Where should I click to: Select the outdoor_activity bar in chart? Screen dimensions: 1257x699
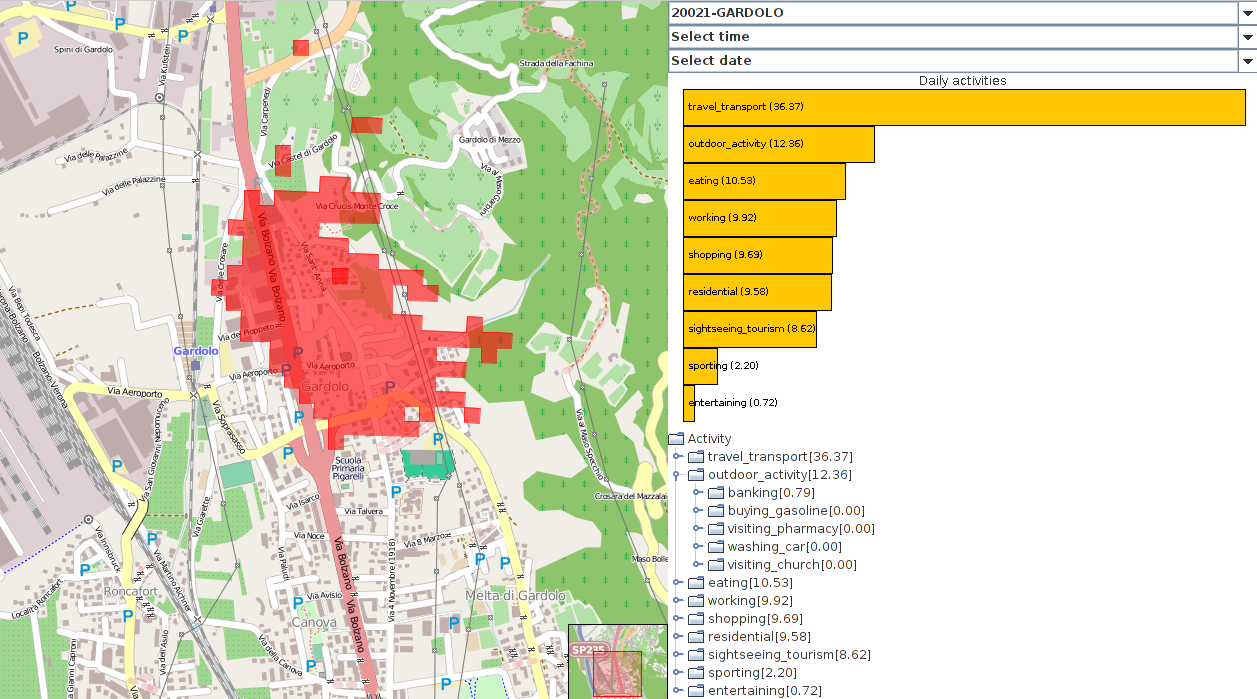[778, 144]
